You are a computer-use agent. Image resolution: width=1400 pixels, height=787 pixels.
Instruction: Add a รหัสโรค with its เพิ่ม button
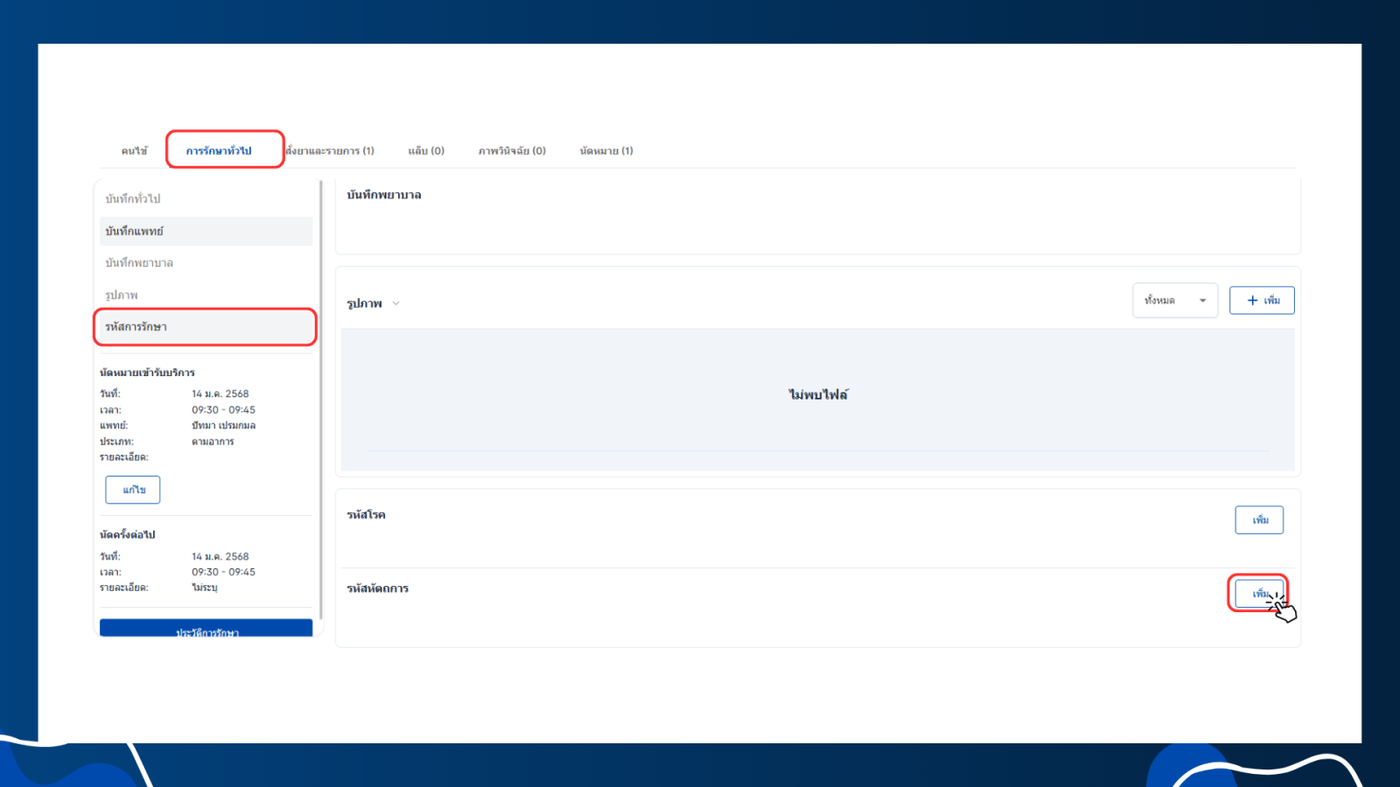(x=1259, y=520)
